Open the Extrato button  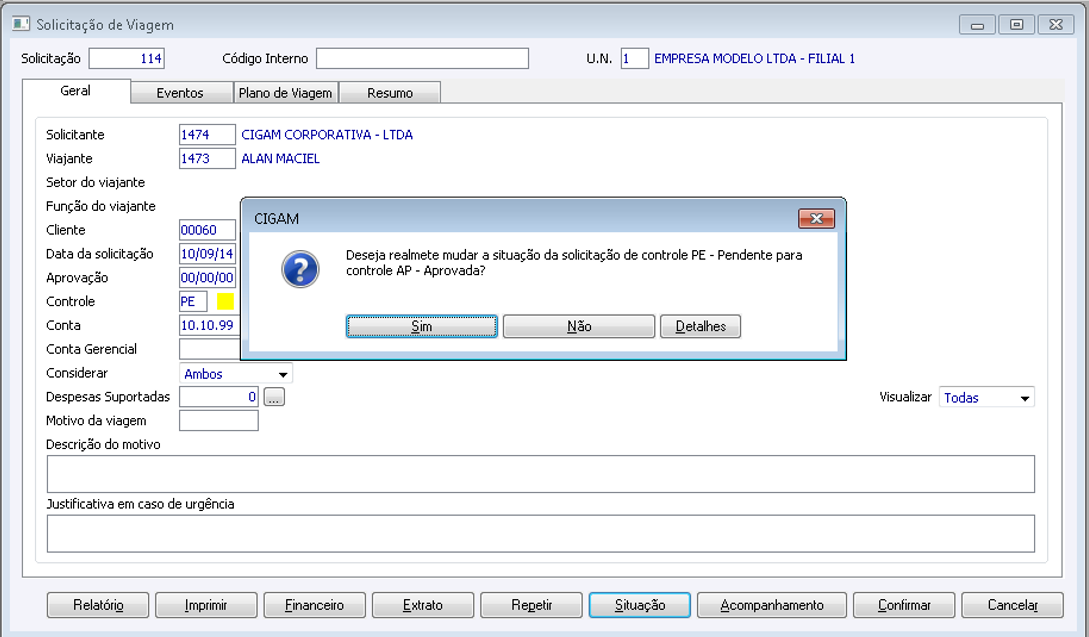(423, 605)
